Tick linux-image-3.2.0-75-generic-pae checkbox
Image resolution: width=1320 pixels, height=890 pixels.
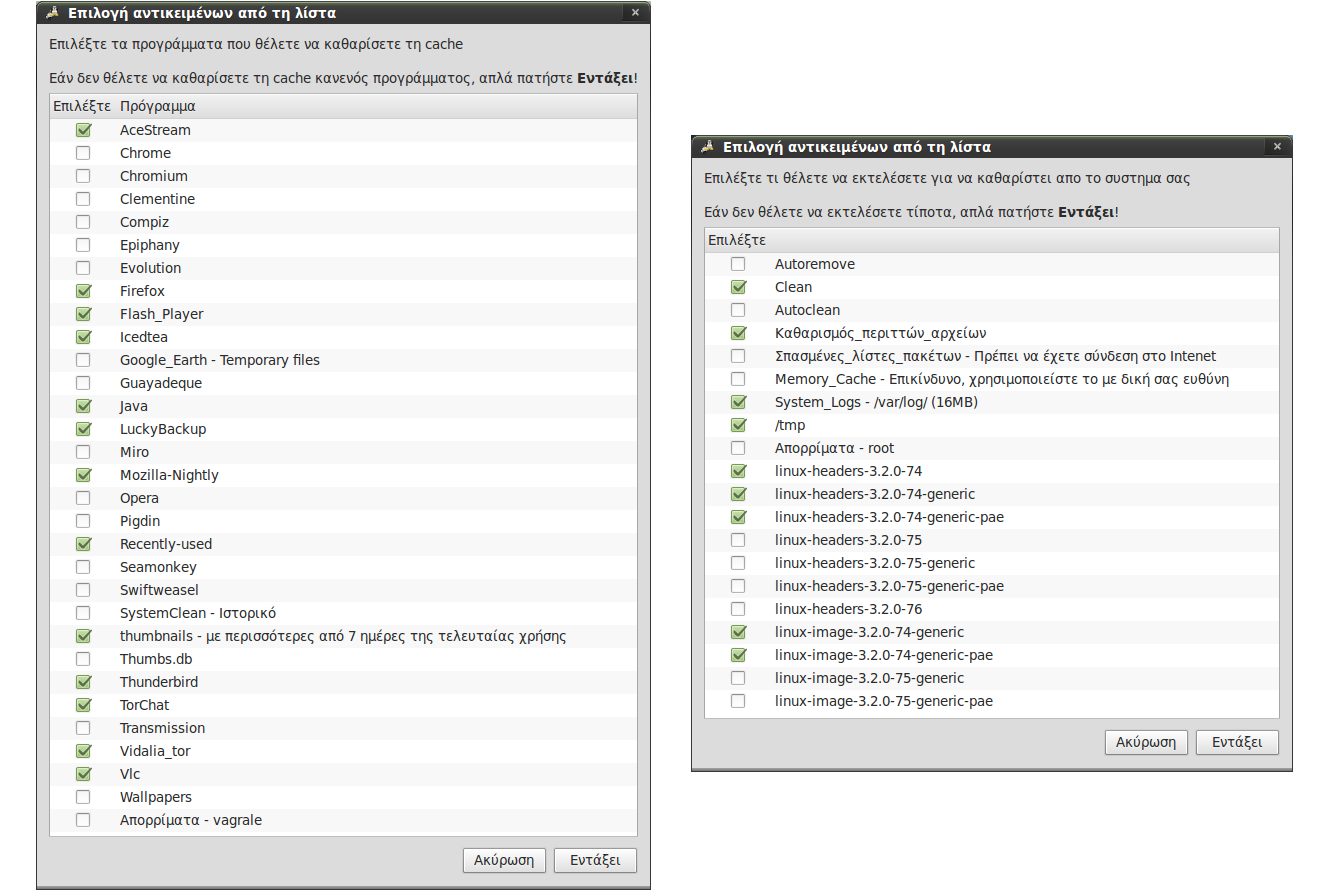(x=738, y=701)
